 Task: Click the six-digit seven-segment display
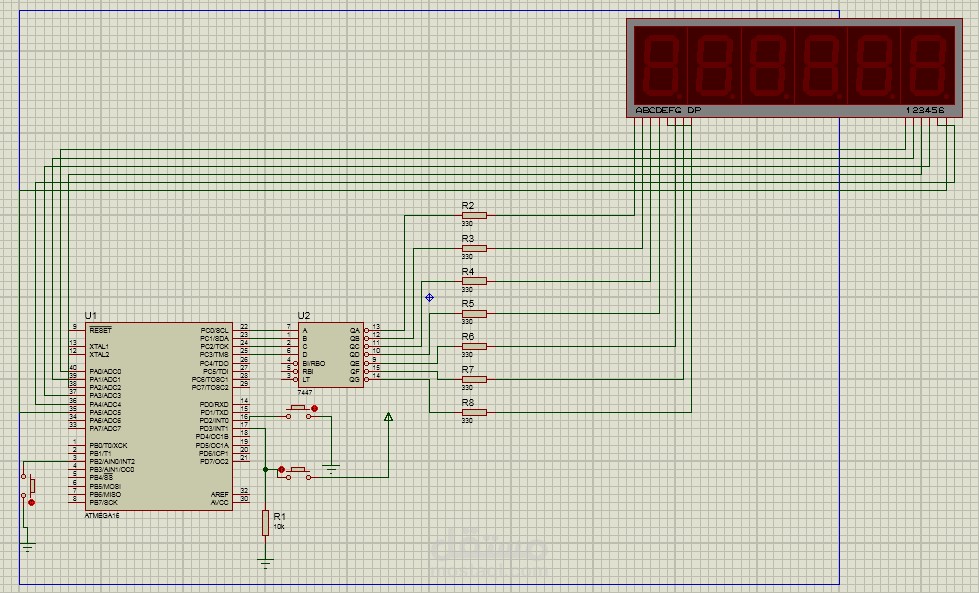[x=794, y=67]
